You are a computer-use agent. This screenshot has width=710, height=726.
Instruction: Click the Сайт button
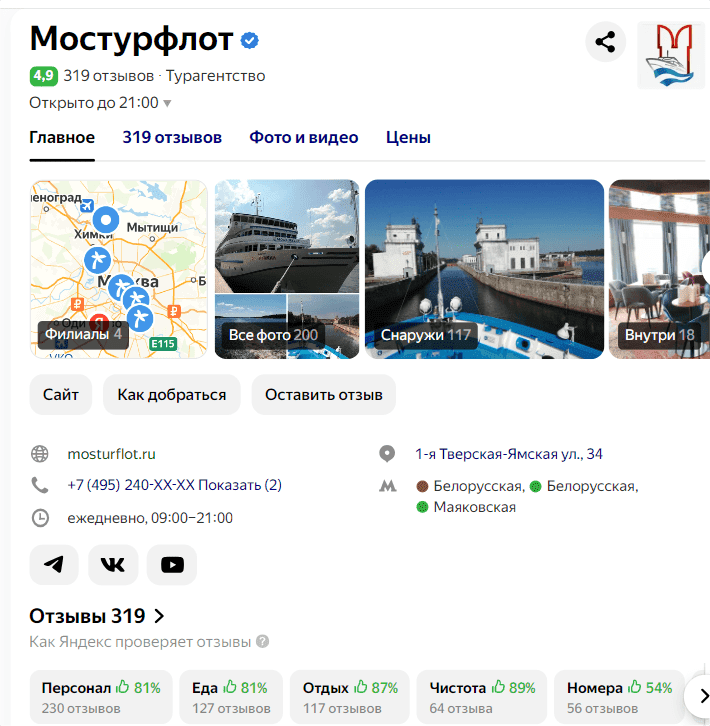point(61,394)
